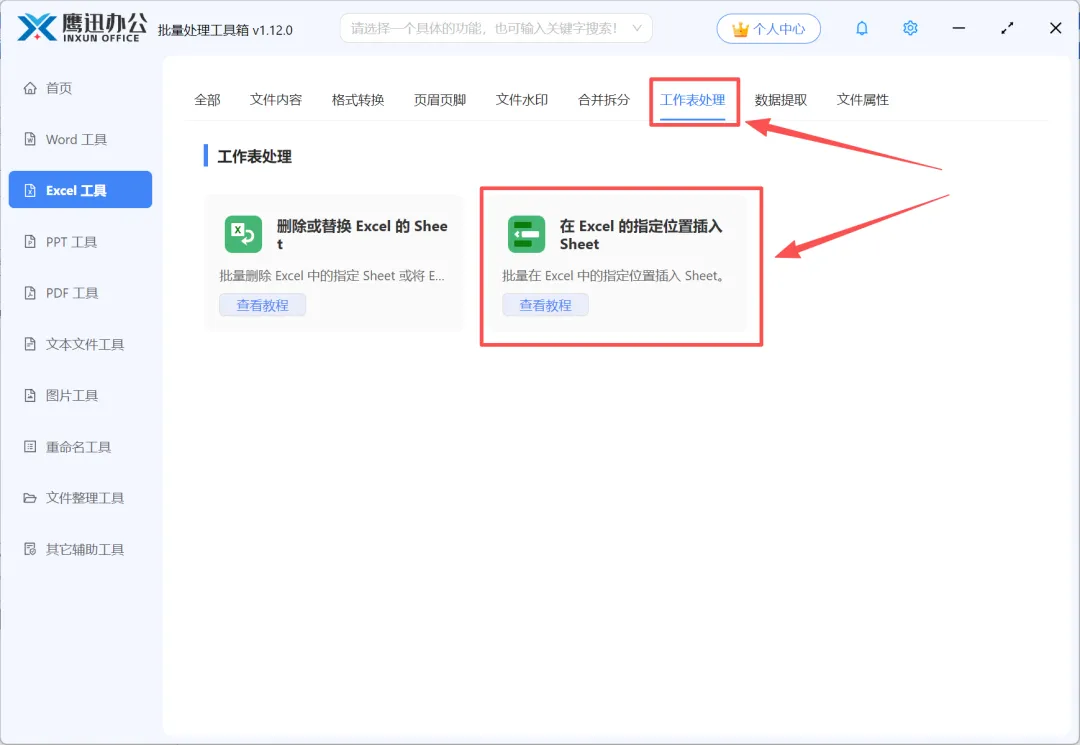
Task: Click the 图片工具 image icon
Action: click(30, 395)
